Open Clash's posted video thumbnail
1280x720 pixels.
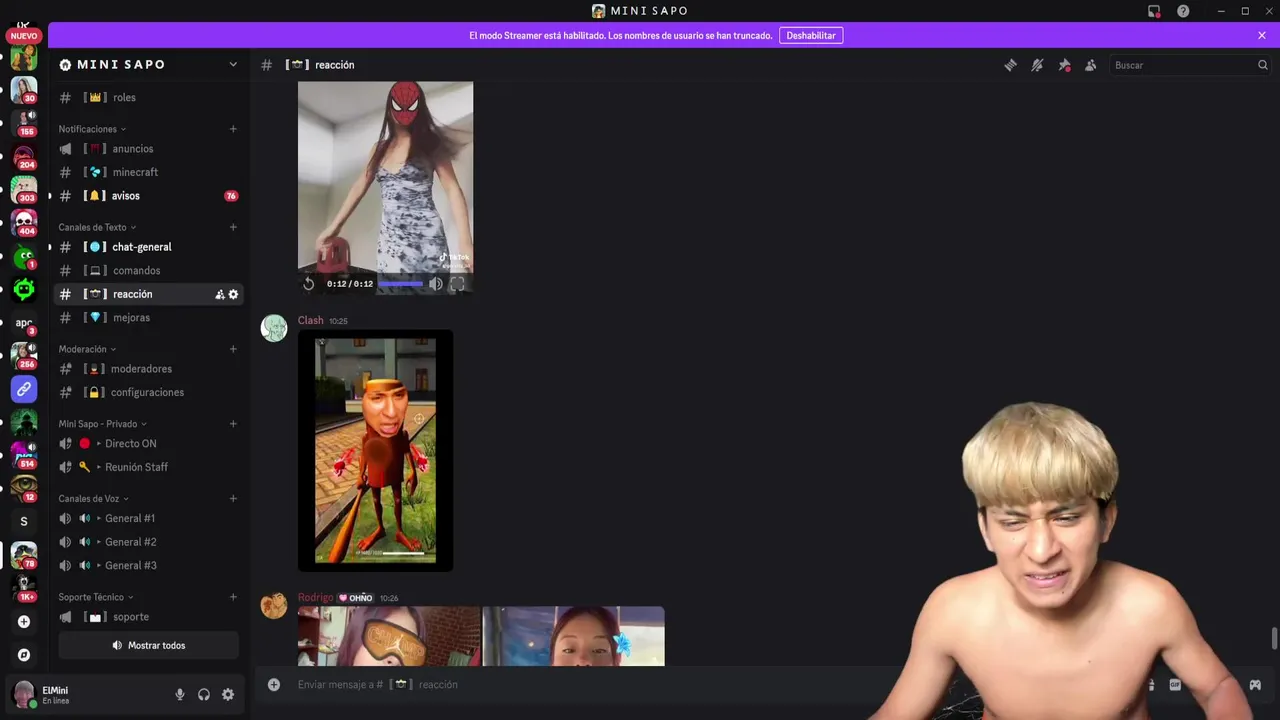[375, 451]
